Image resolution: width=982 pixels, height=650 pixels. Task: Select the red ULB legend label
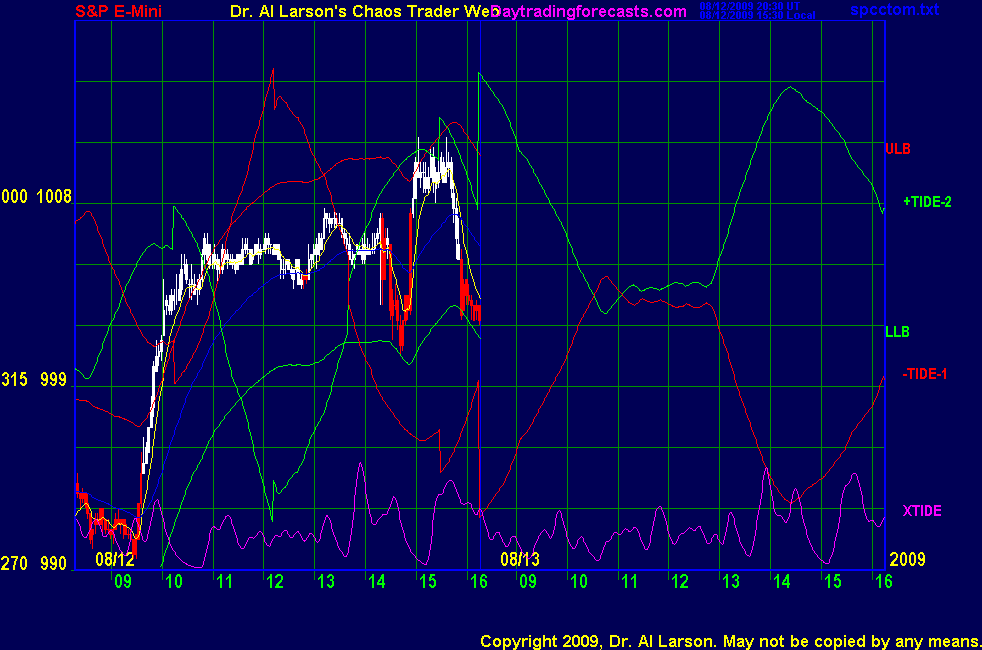[897, 149]
